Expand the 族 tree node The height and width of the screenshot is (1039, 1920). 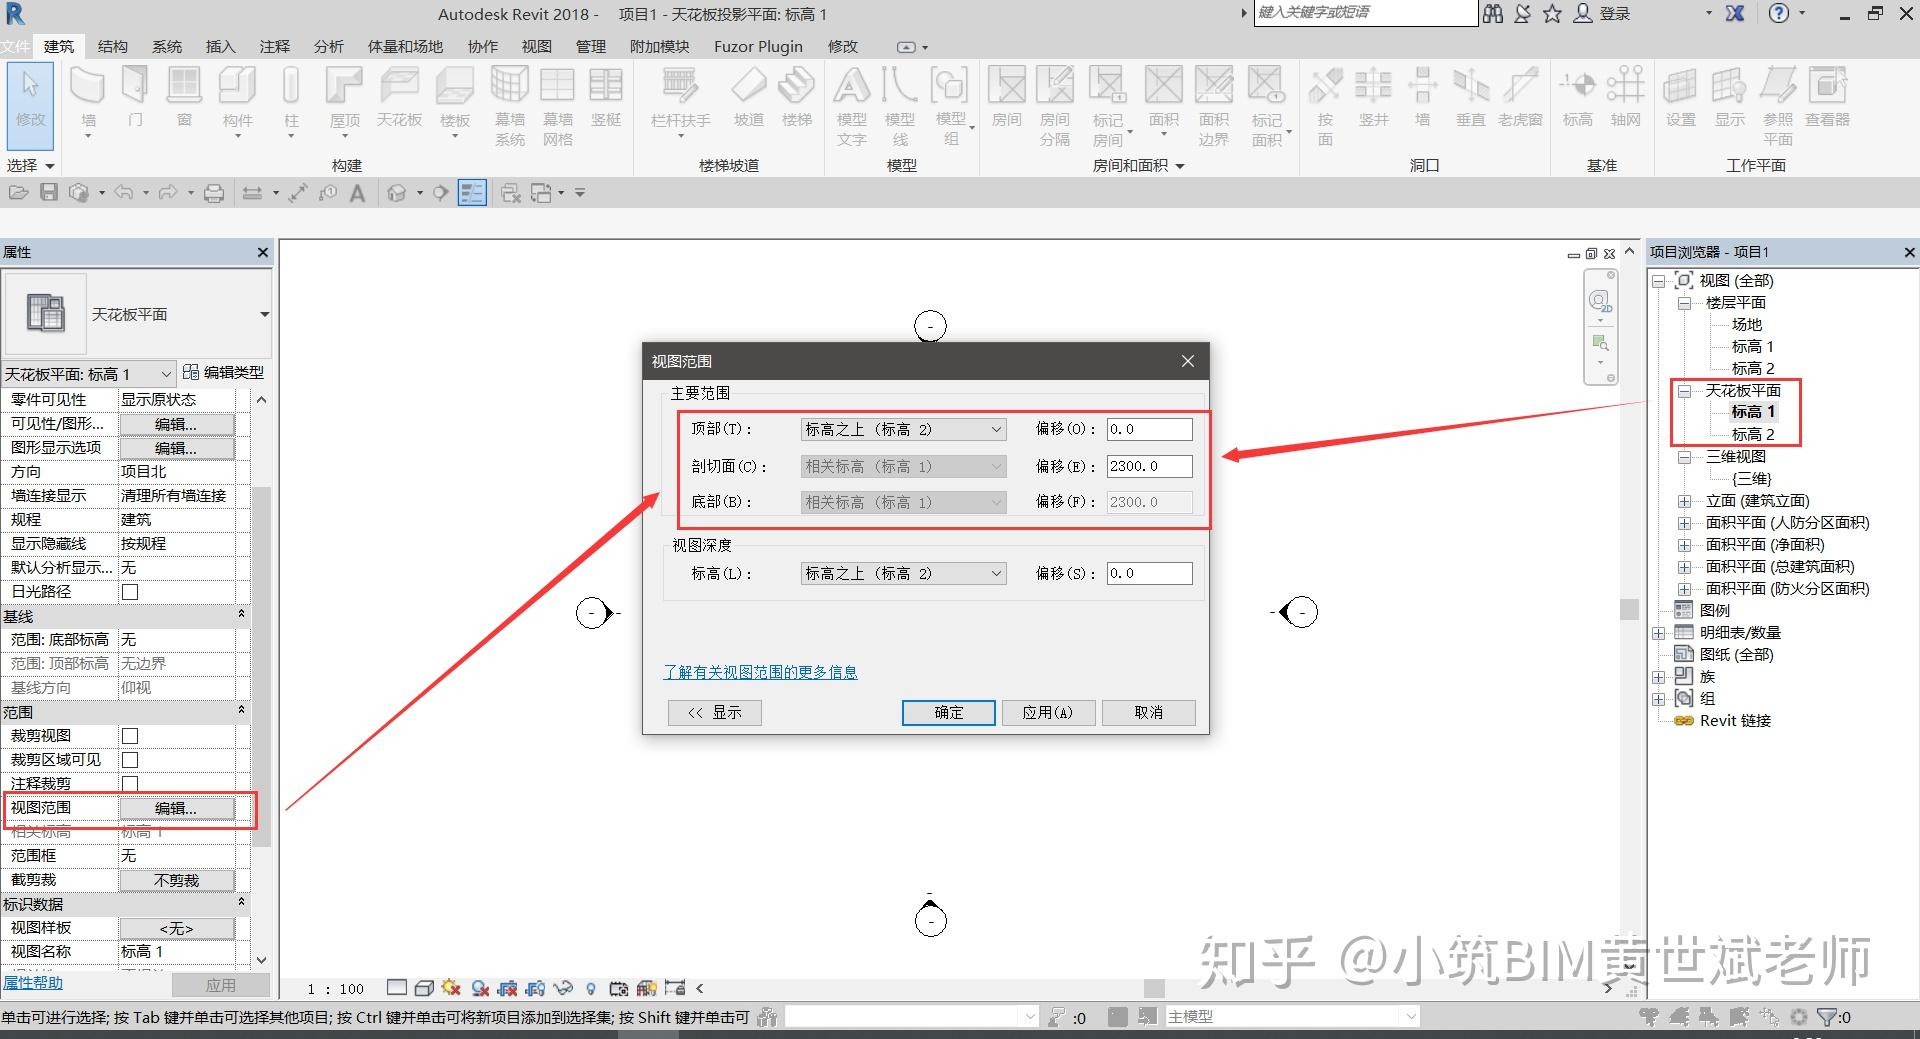[1658, 677]
